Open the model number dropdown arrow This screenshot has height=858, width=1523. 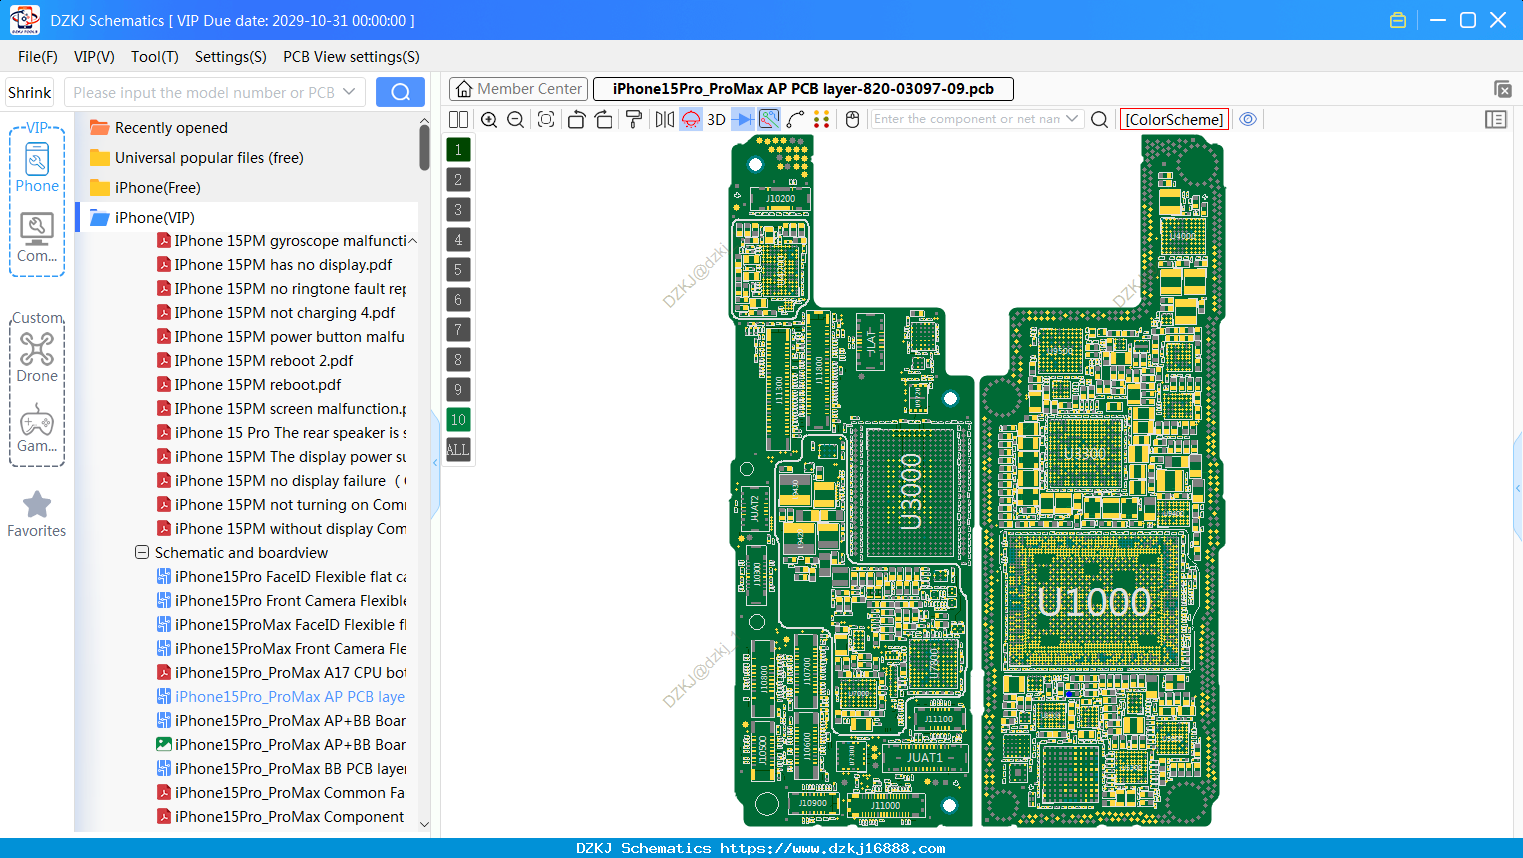[349, 92]
